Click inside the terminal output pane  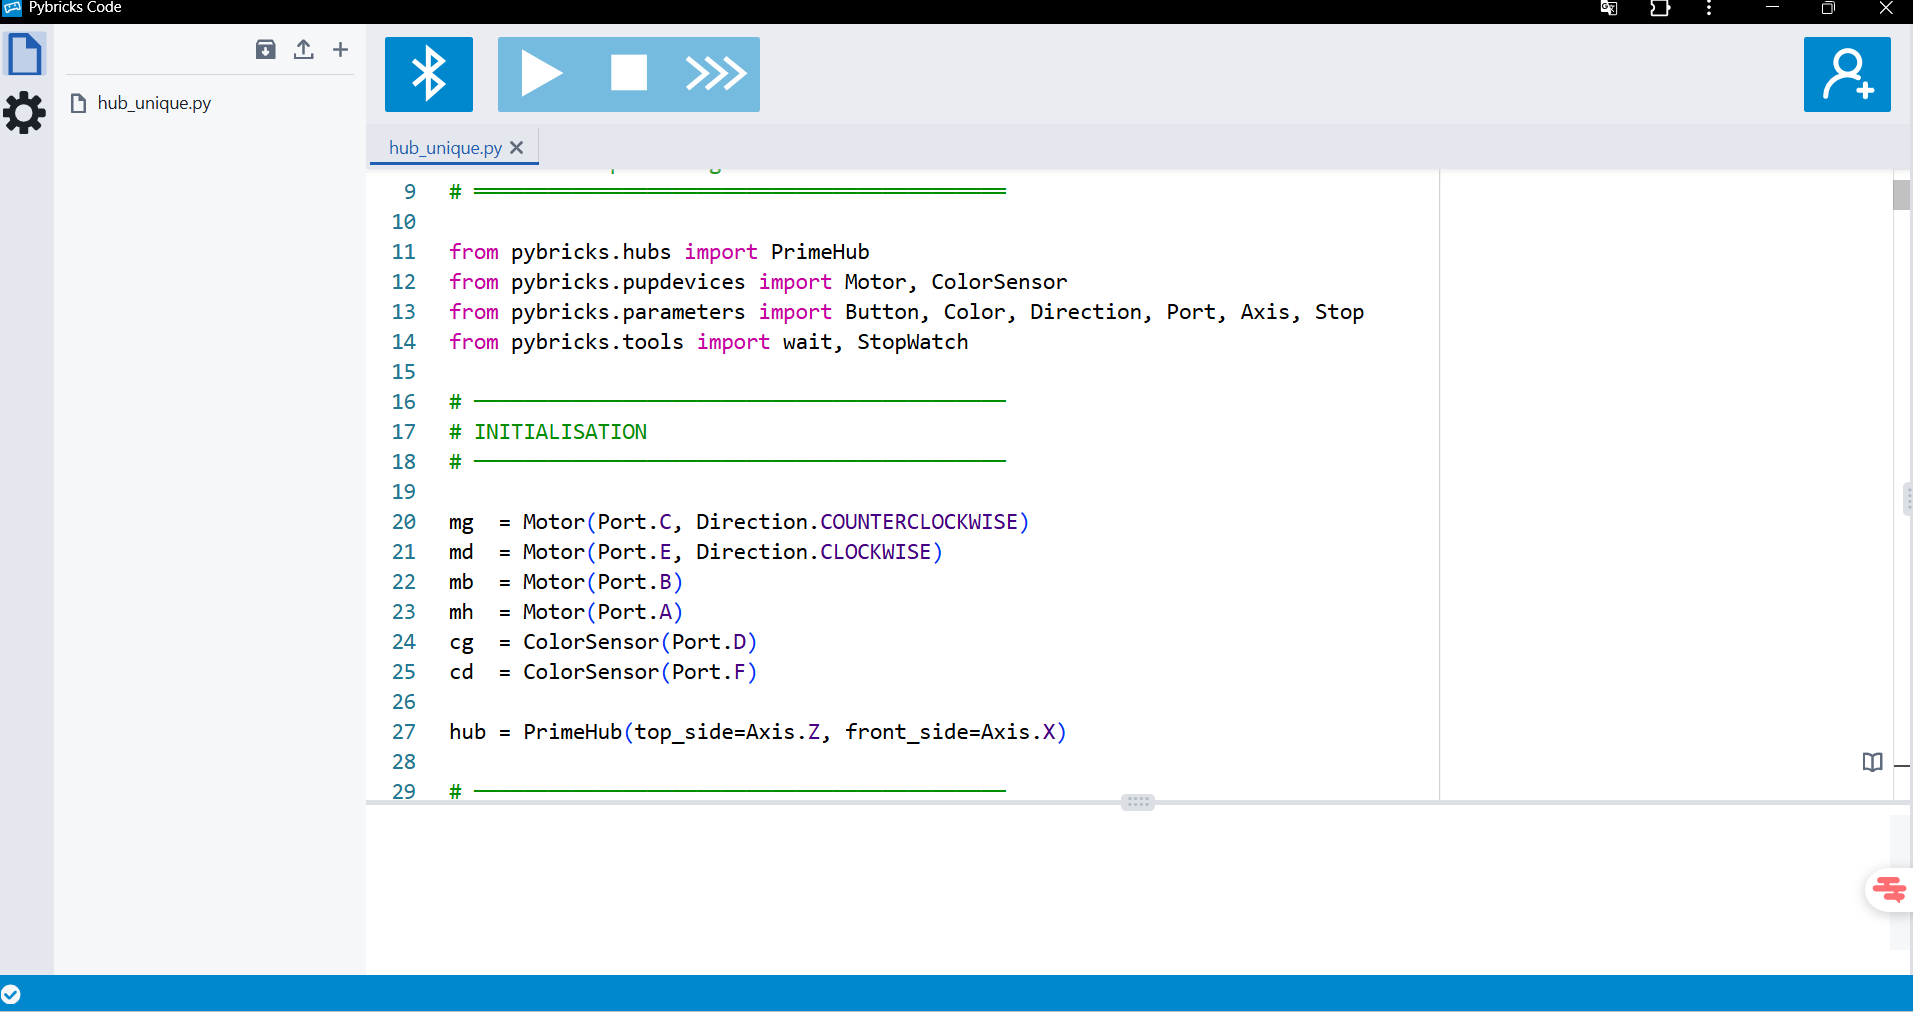click(1127, 890)
